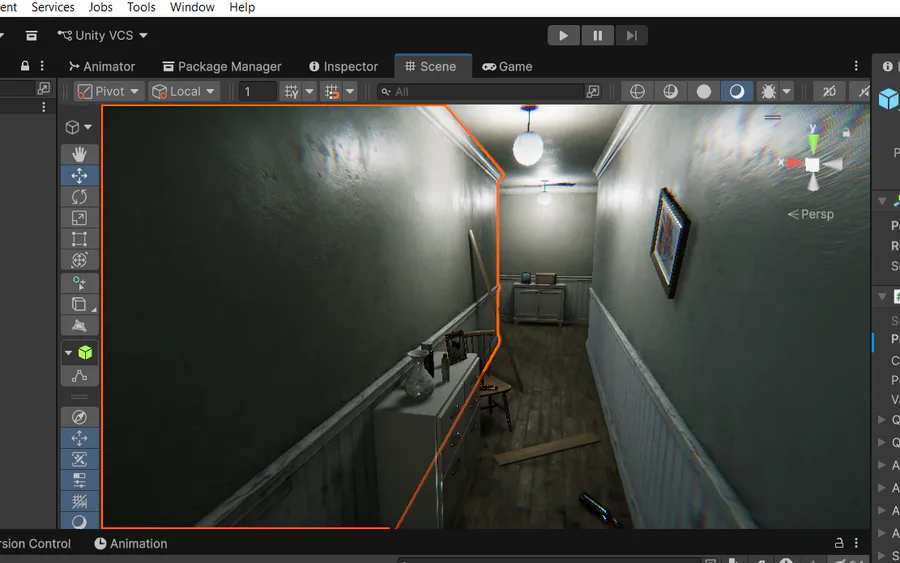This screenshot has height=563, width=900.
Task: Step one frame forward
Action: 631,36
